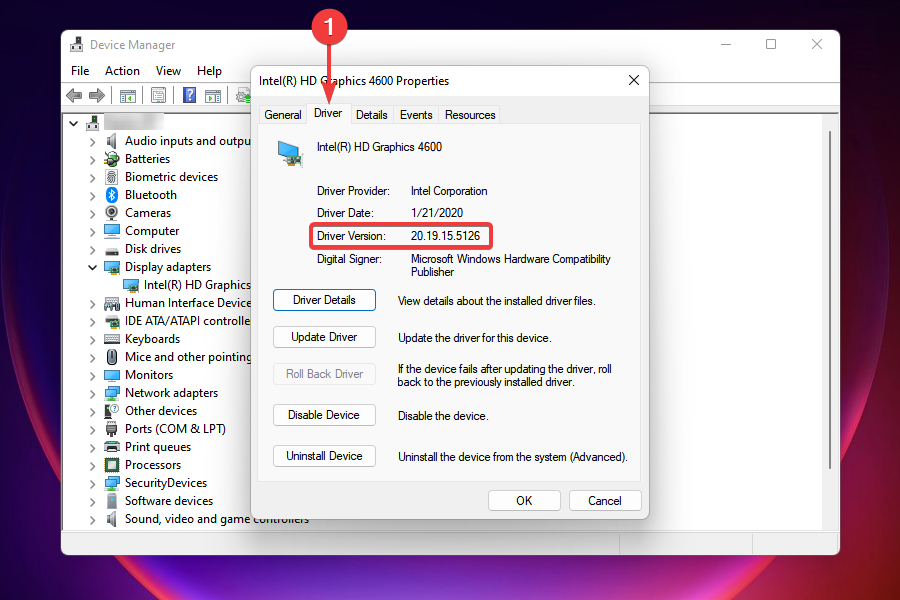Expand the Network adapters category

coord(92,394)
